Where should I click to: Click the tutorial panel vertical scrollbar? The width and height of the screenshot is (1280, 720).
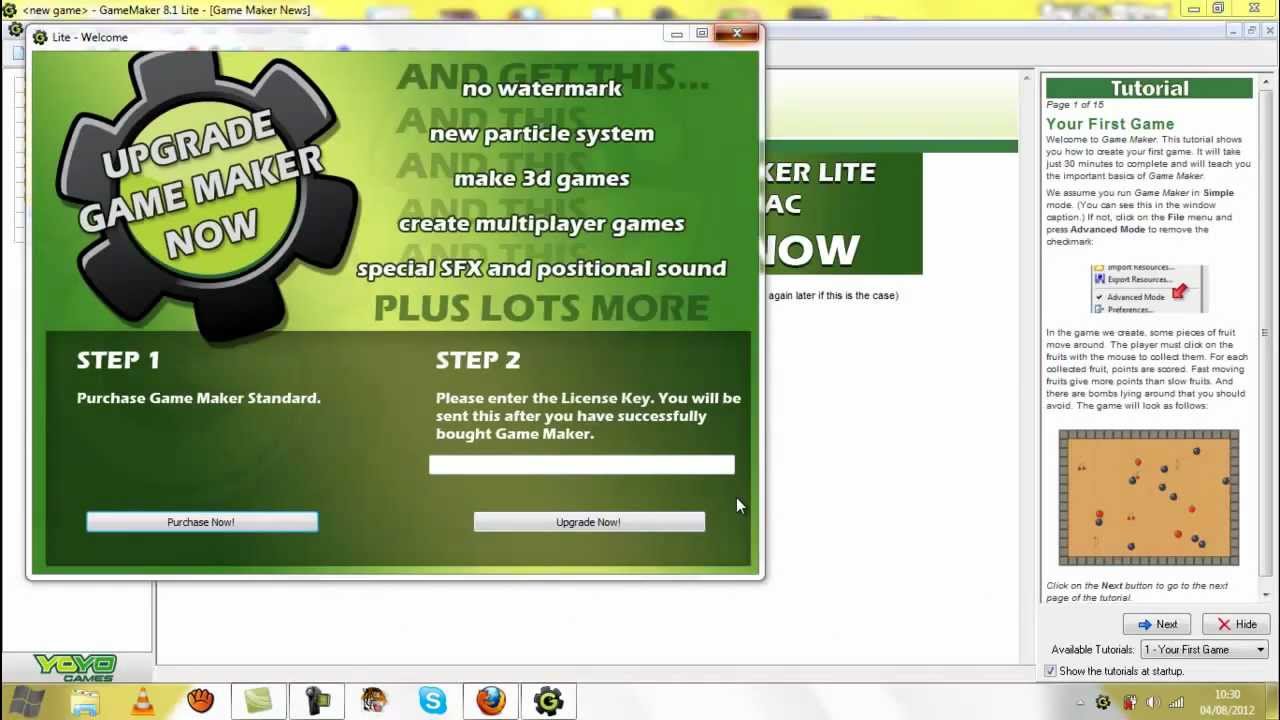(x=1264, y=335)
